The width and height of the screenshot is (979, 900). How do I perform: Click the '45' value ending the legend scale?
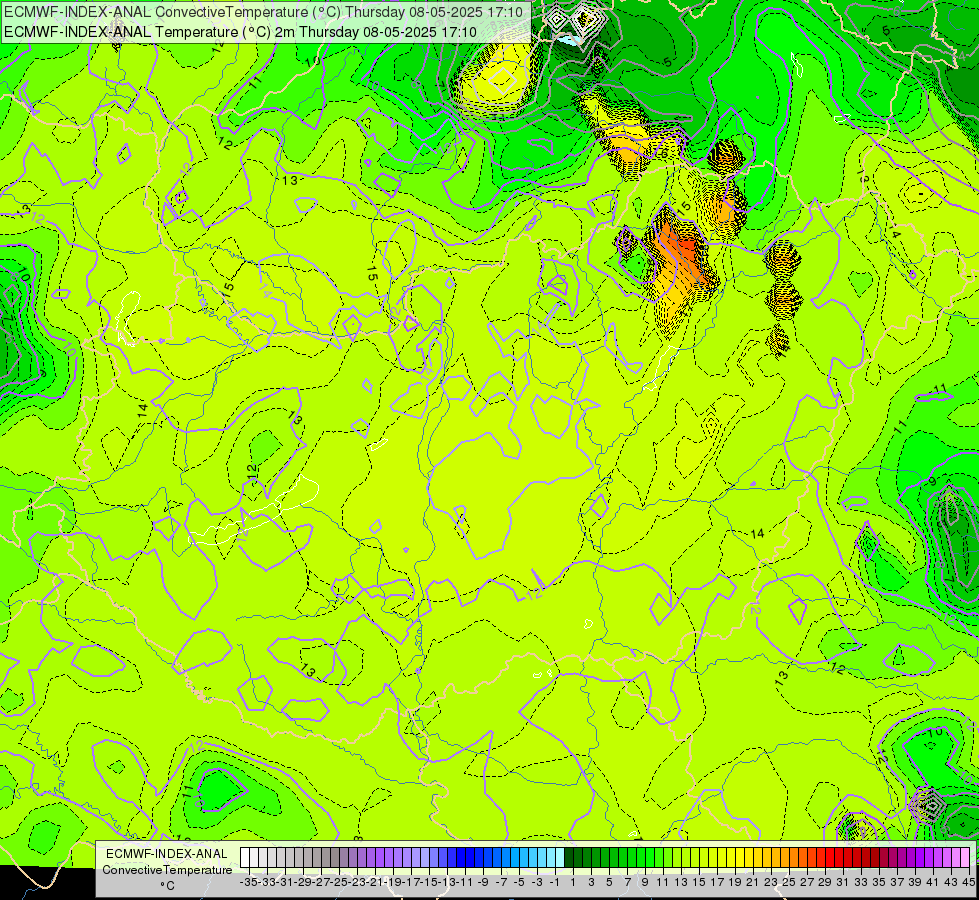coord(969,883)
